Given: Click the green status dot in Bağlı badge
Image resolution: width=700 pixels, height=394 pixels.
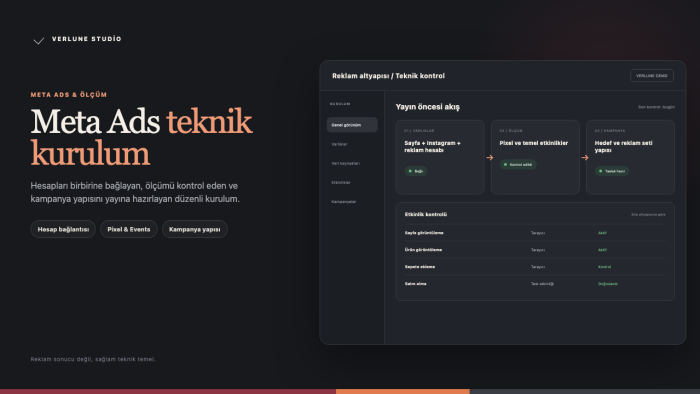Looking at the screenshot, I should pyautogui.click(x=410, y=171).
